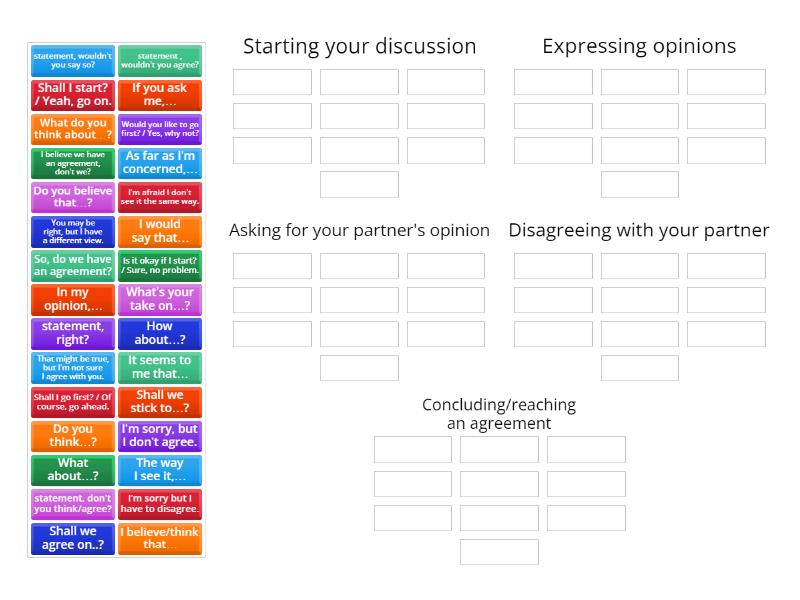This screenshot has width=800, height=600.
Task: Select the "What's your take on…?" tile
Action: tap(160, 300)
